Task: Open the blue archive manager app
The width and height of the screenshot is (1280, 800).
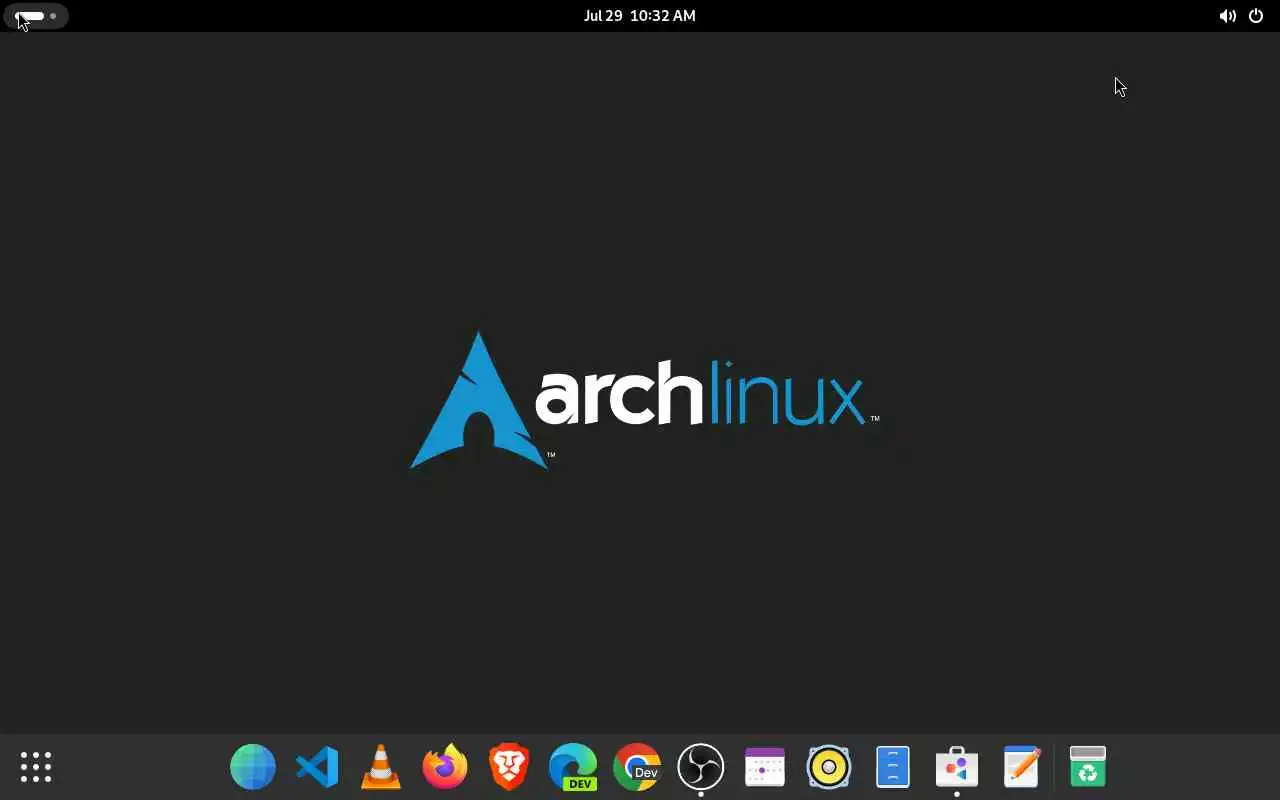Action: (893, 767)
